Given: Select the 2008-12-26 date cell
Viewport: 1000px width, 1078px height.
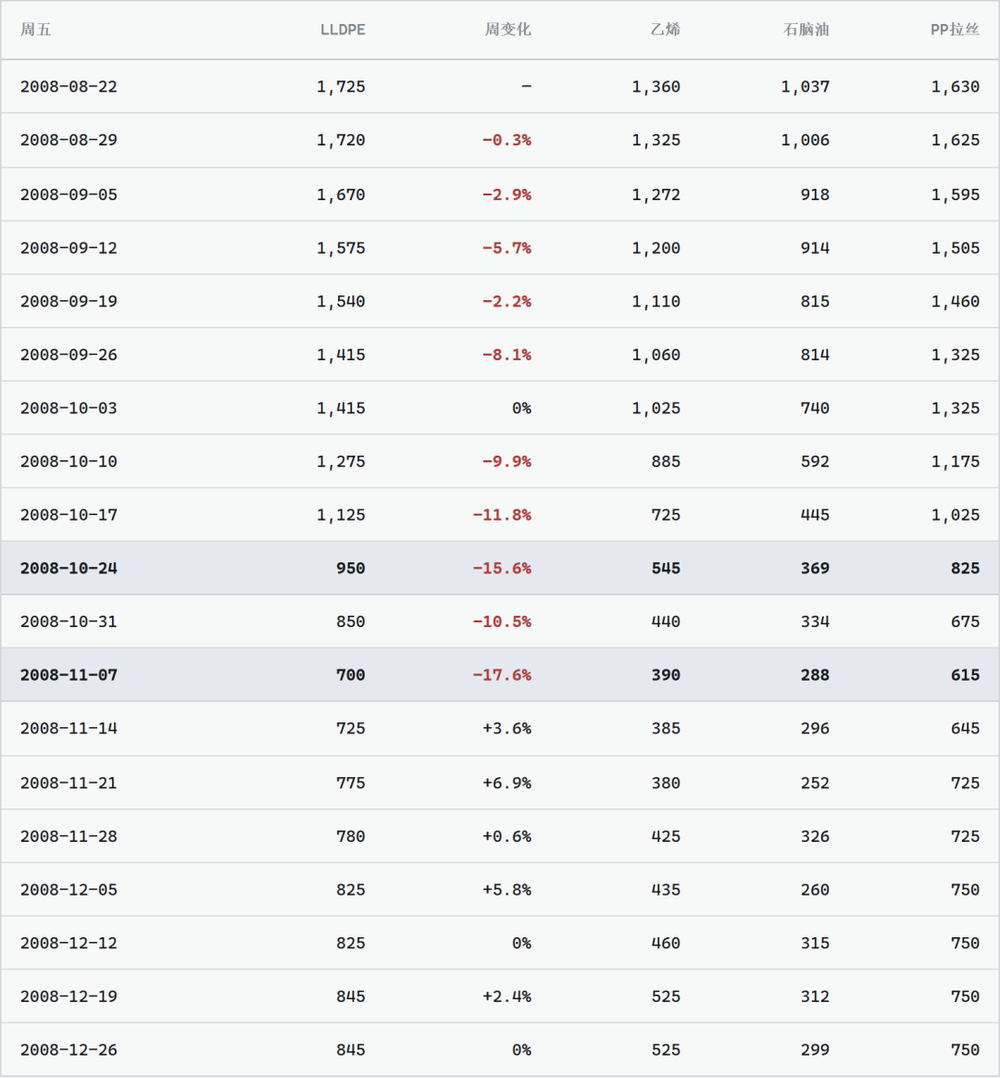Looking at the screenshot, I should [x=69, y=1050].
